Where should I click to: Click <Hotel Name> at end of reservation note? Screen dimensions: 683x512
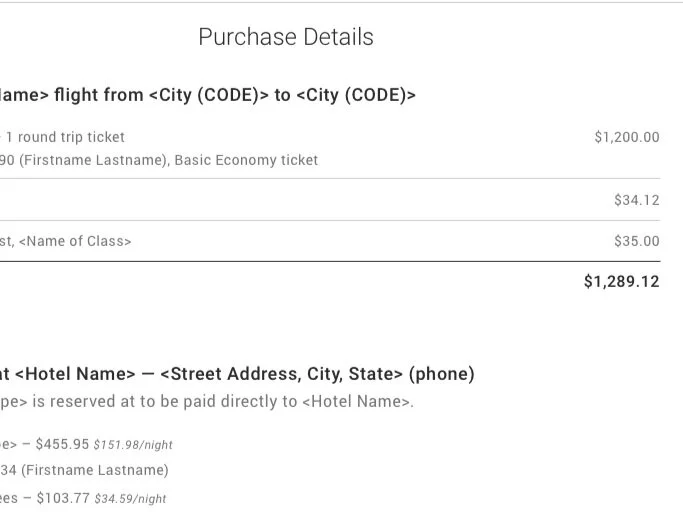(x=357, y=401)
